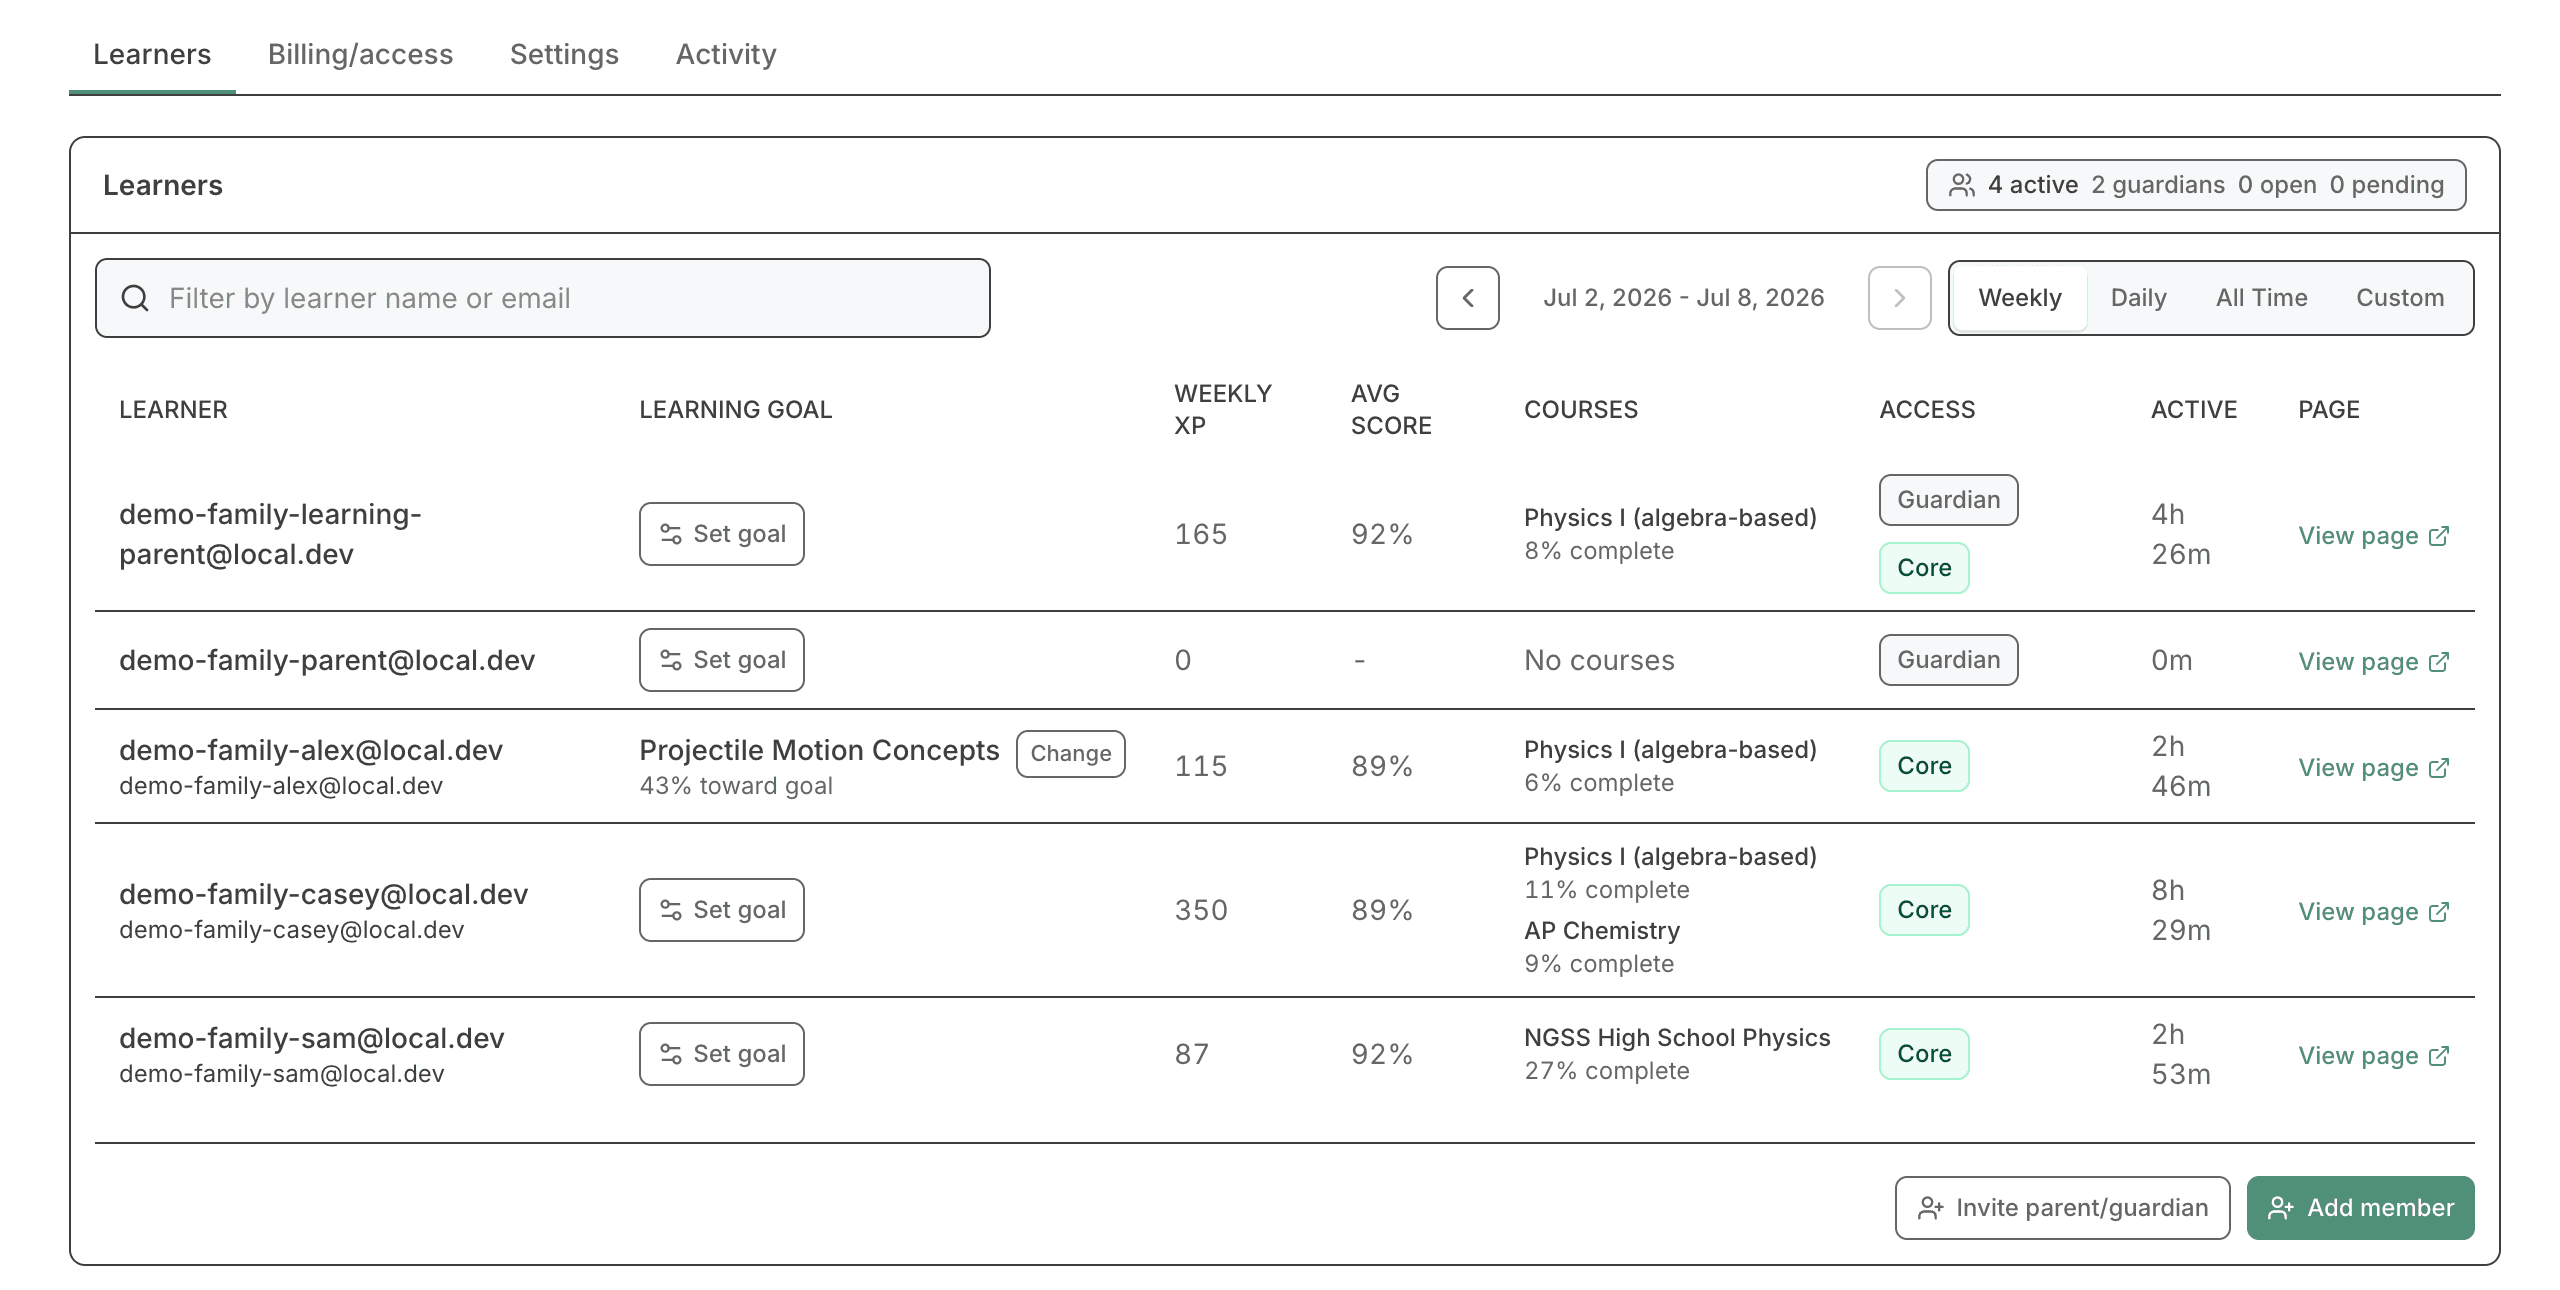Click the name demo-family-alex@local.dev

[311, 750]
